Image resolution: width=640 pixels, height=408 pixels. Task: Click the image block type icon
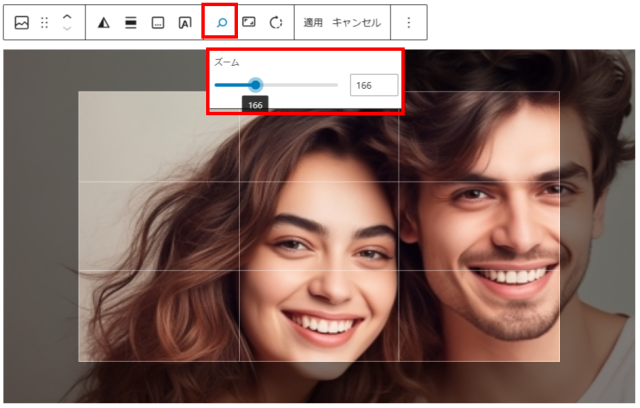point(21,22)
